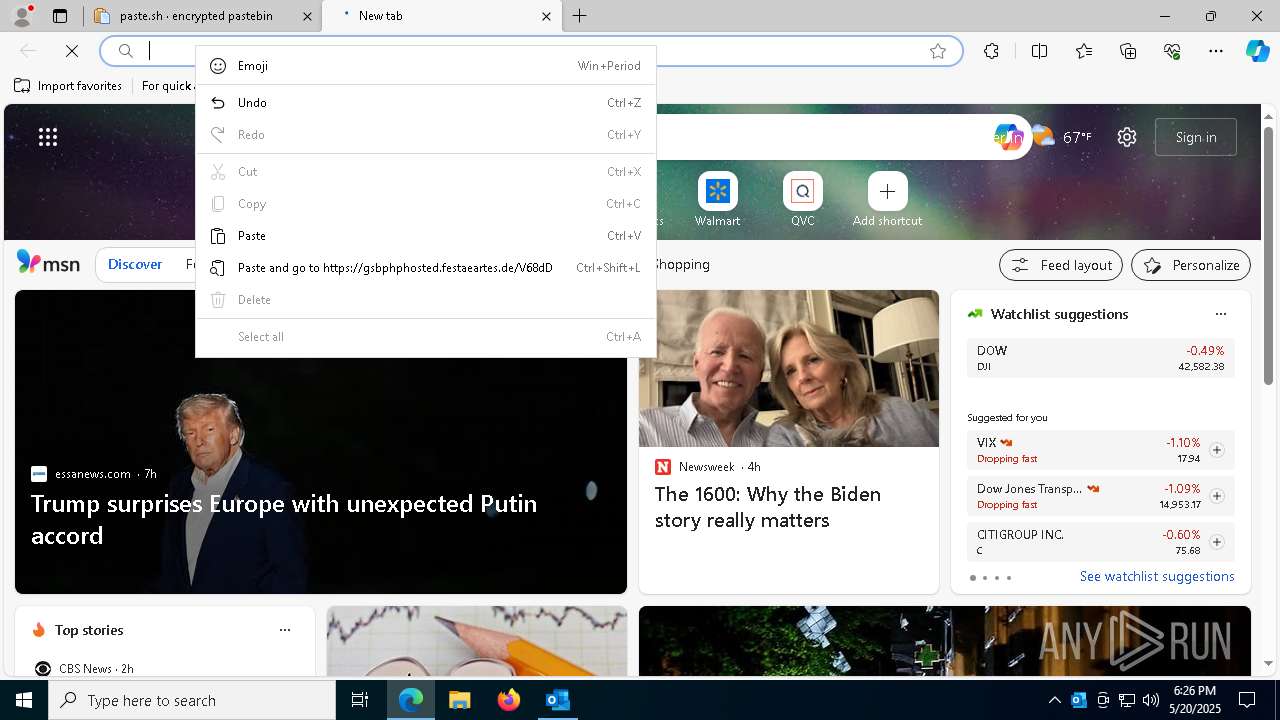Image resolution: width=1280 pixels, height=720 pixels.
Task: Open File Explorer from taskbar
Action: pyautogui.click(x=459, y=700)
